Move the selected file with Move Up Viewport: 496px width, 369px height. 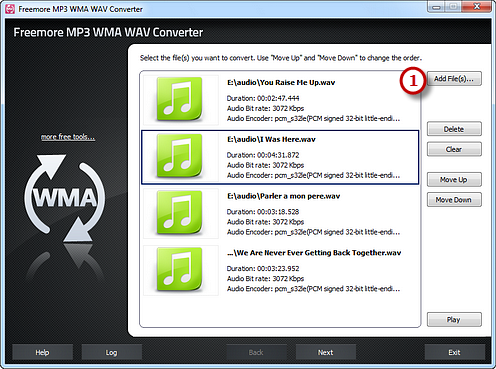(x=454, y=180)
